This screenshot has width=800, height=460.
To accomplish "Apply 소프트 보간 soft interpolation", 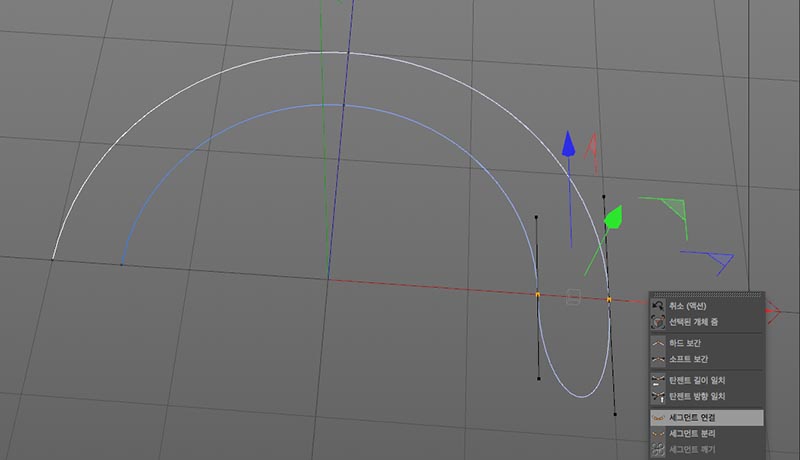I will pyautogui.click(x=707, y=359).
